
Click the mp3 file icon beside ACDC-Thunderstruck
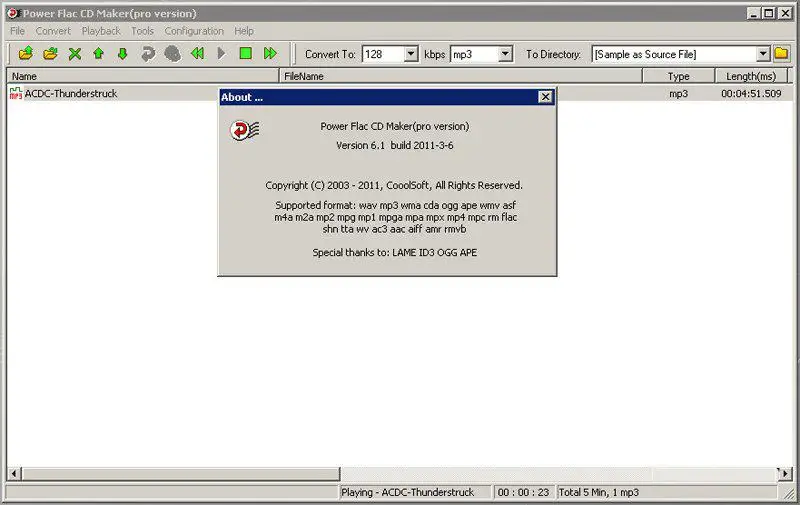(16, 93)
